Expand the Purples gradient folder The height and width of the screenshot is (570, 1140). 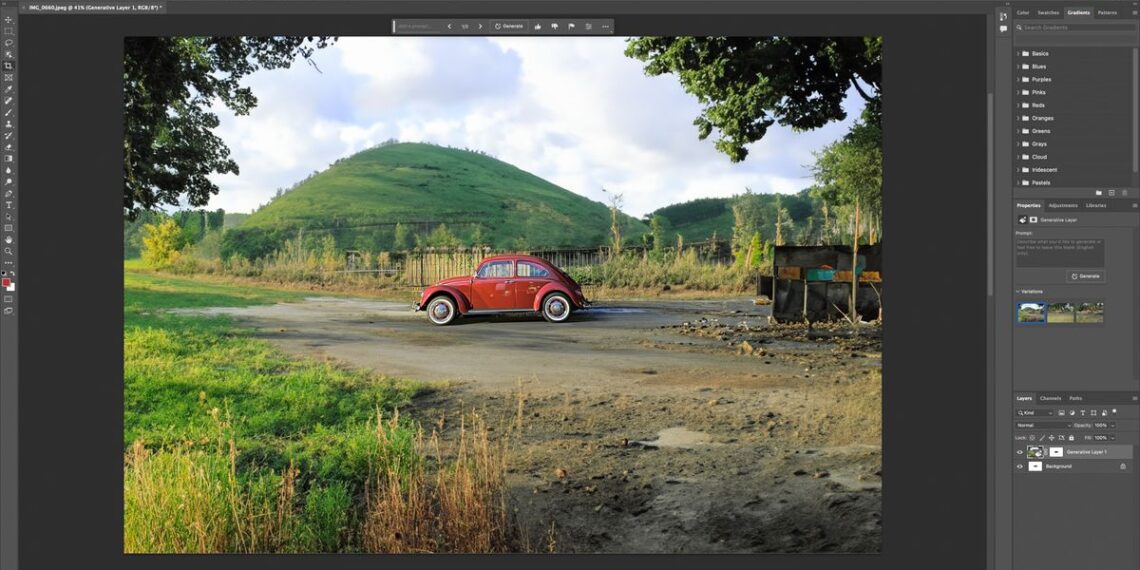tap(1018, 79)
